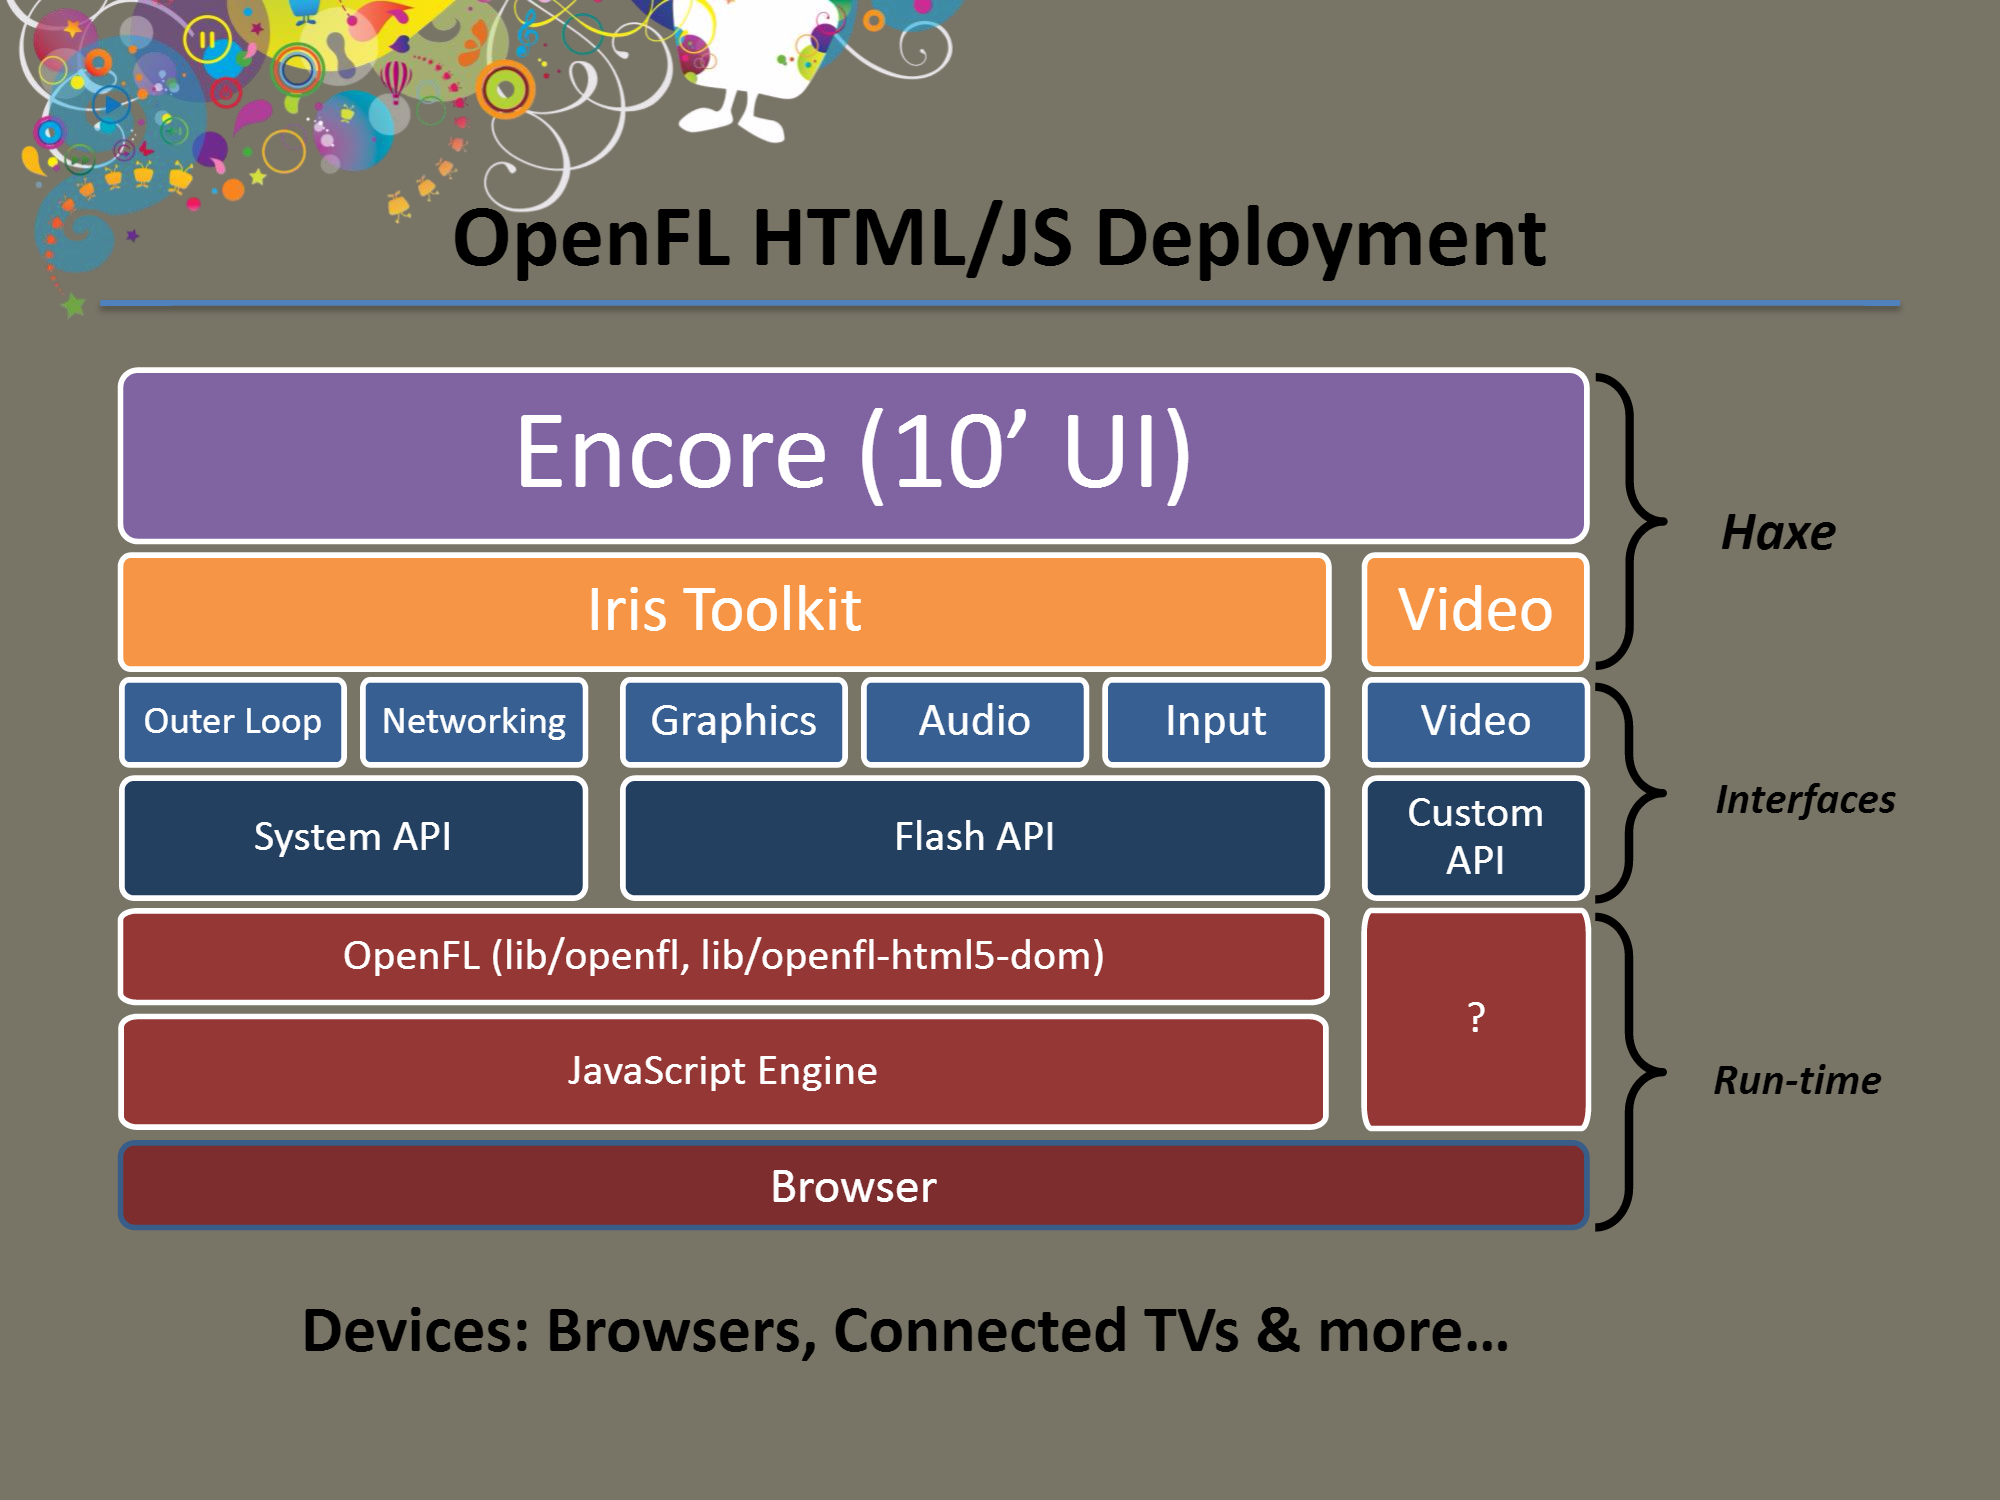
Task: Select the blue Video interface box
Action: pos(1476,722)
